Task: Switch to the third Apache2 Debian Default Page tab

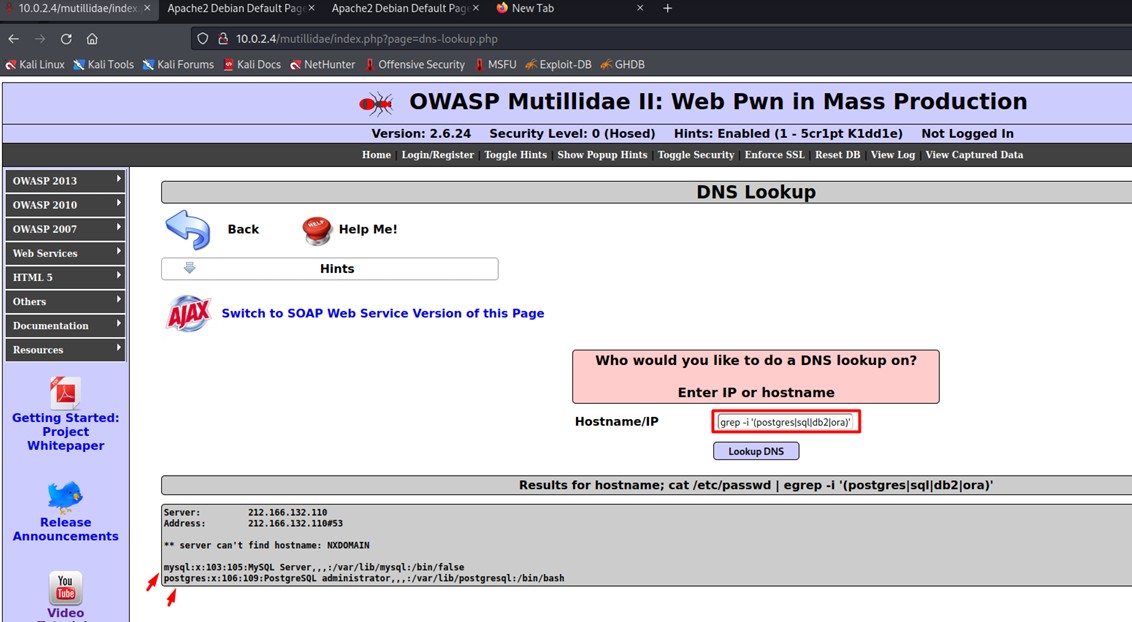Action: (401, 9)
